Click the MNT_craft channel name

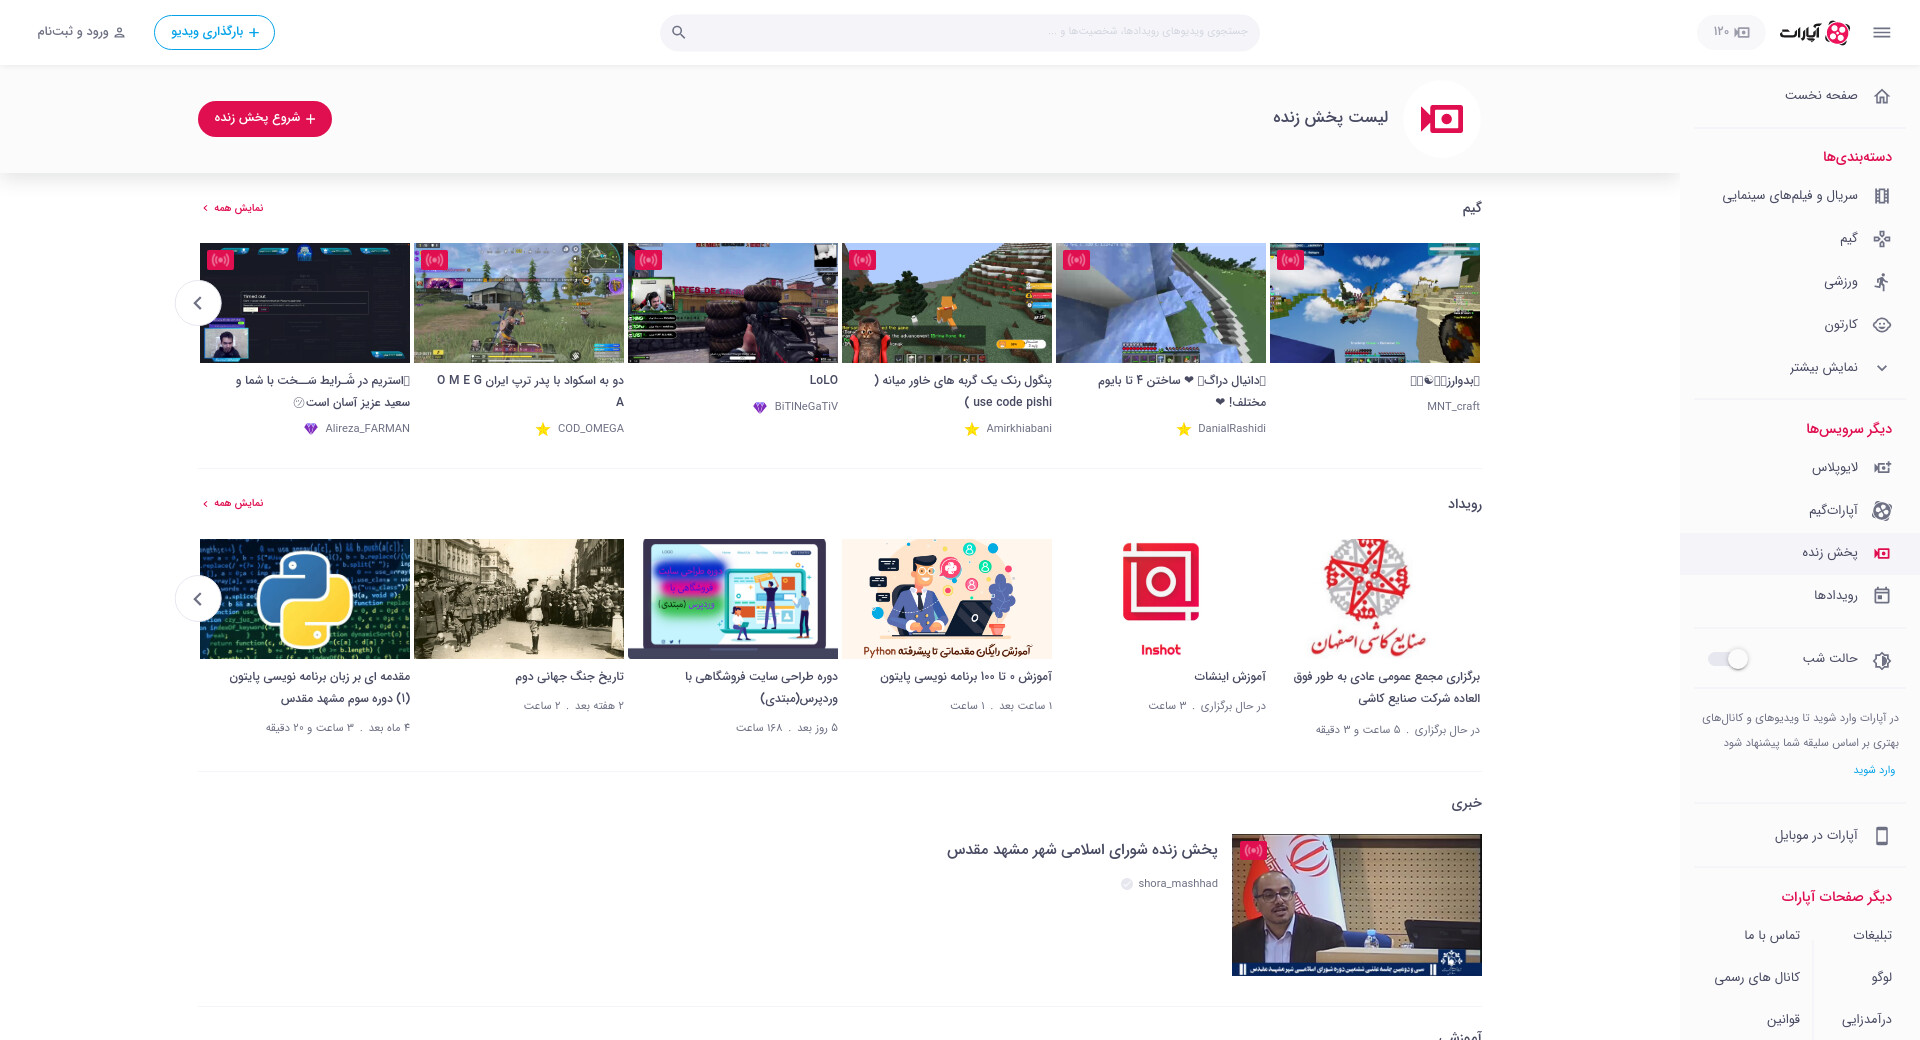(1453, 407)
